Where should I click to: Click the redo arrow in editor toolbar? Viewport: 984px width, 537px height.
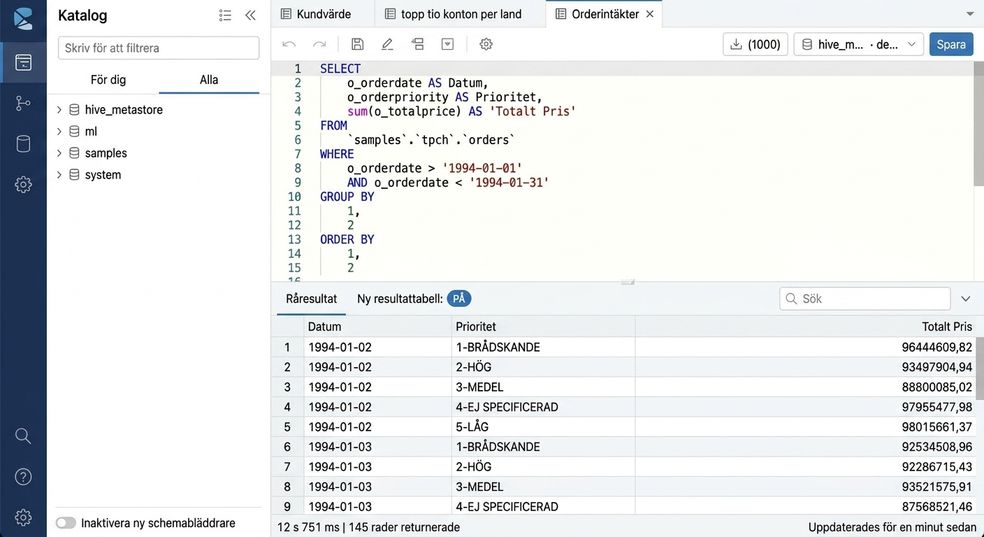click(319, 44)
